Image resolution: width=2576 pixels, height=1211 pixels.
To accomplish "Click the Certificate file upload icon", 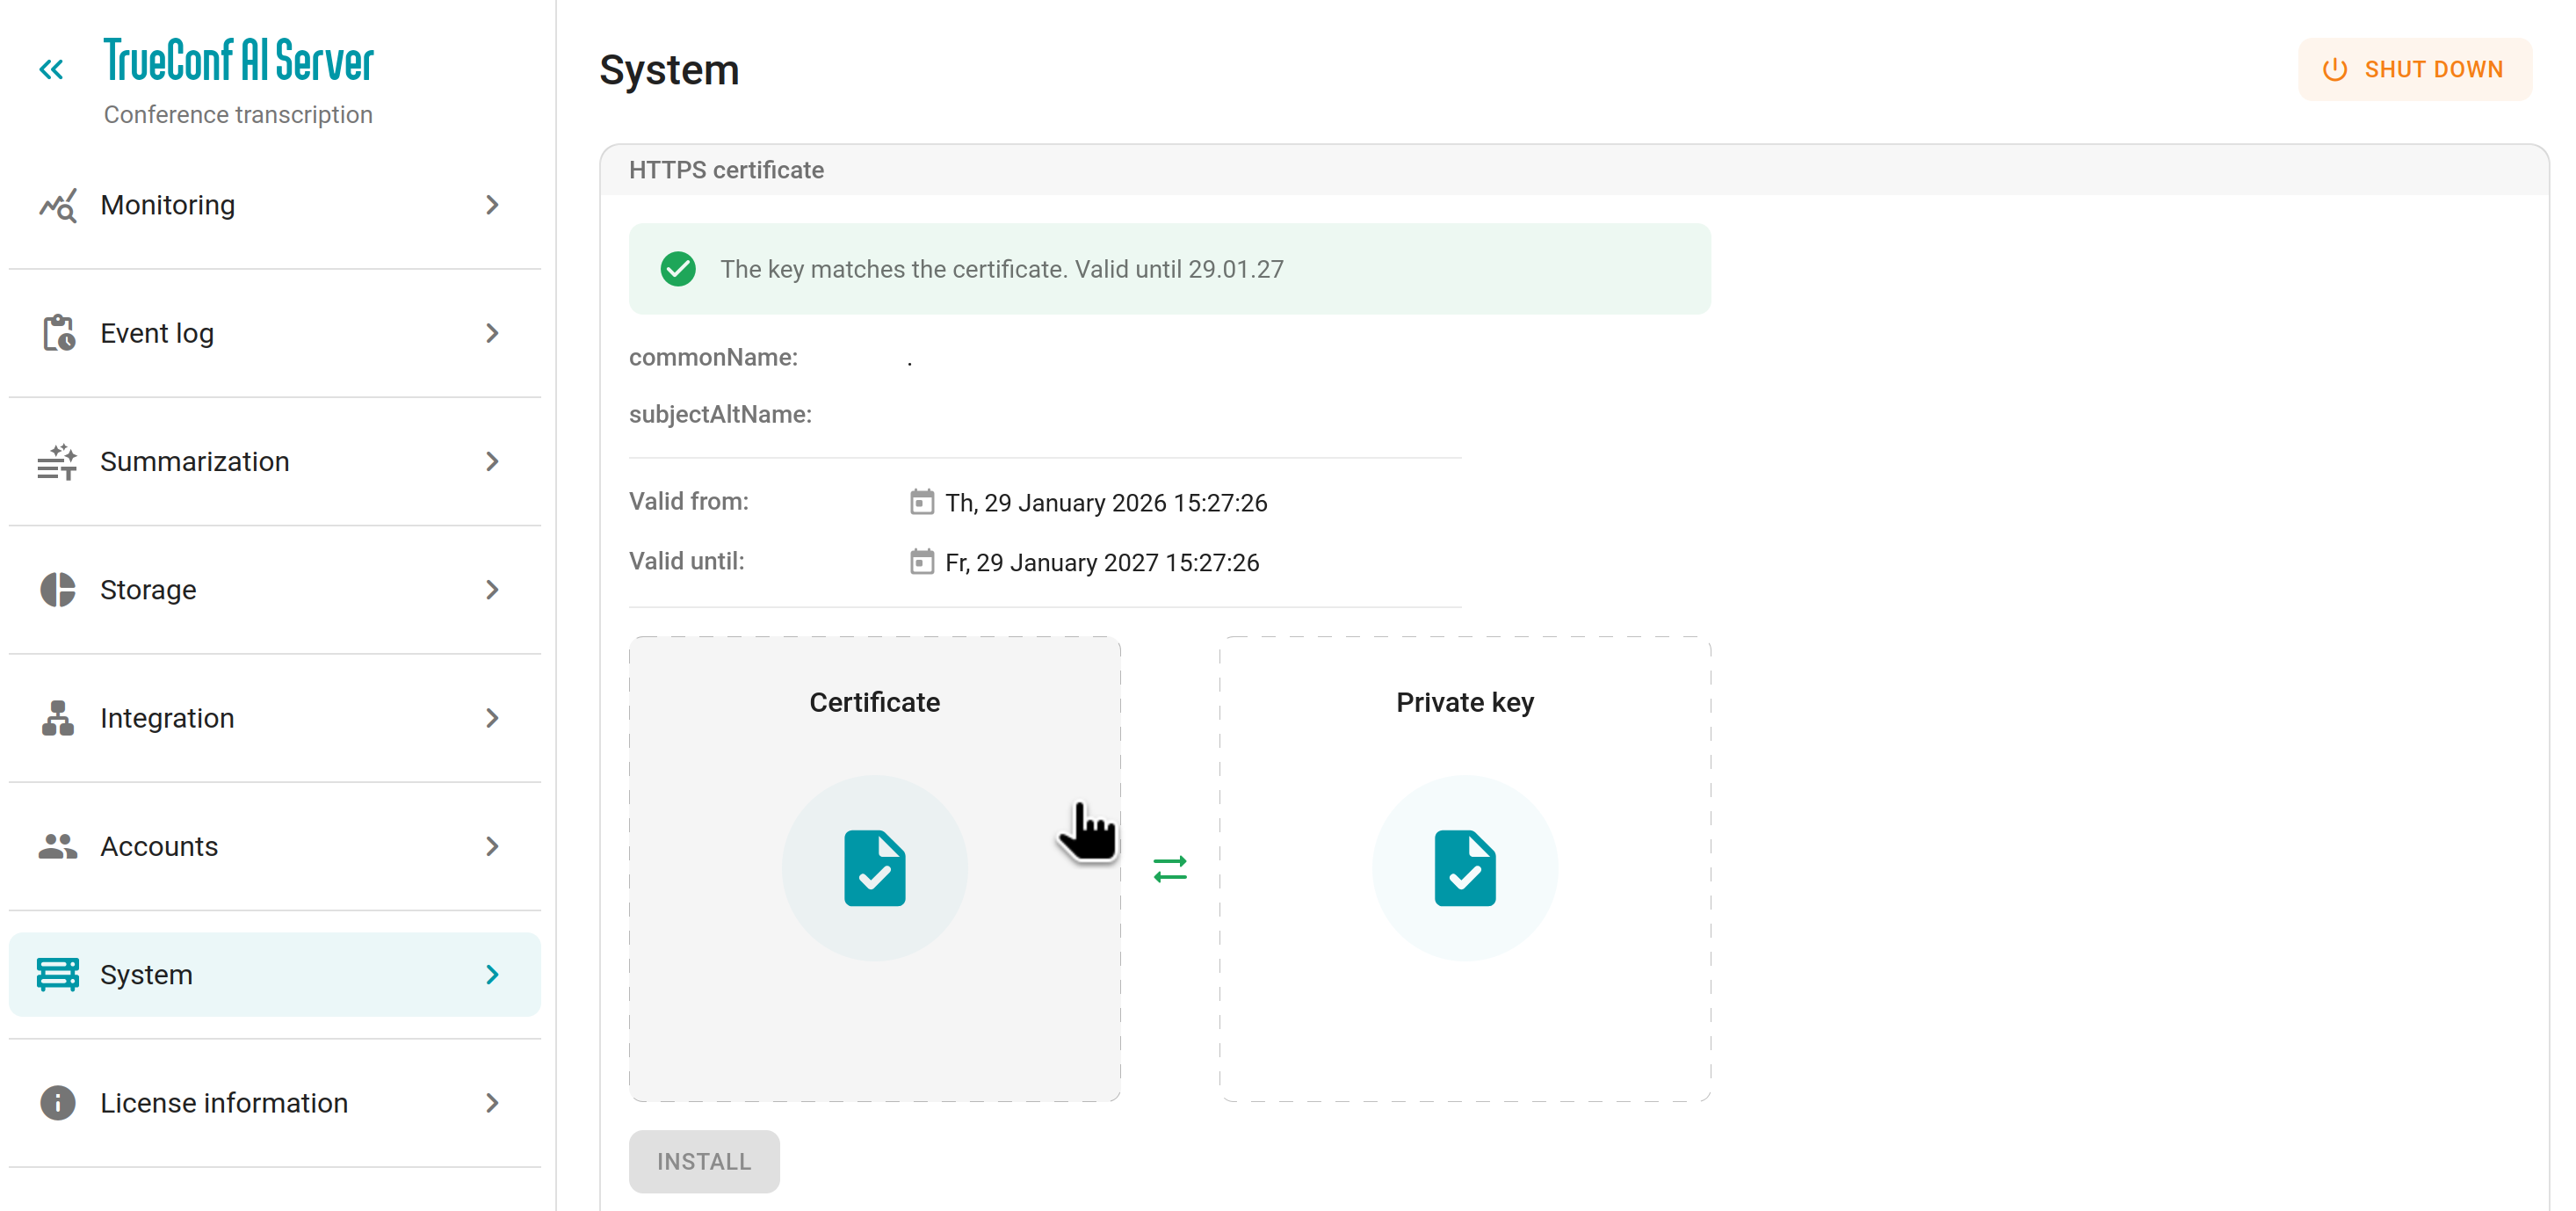I will 874,868.
